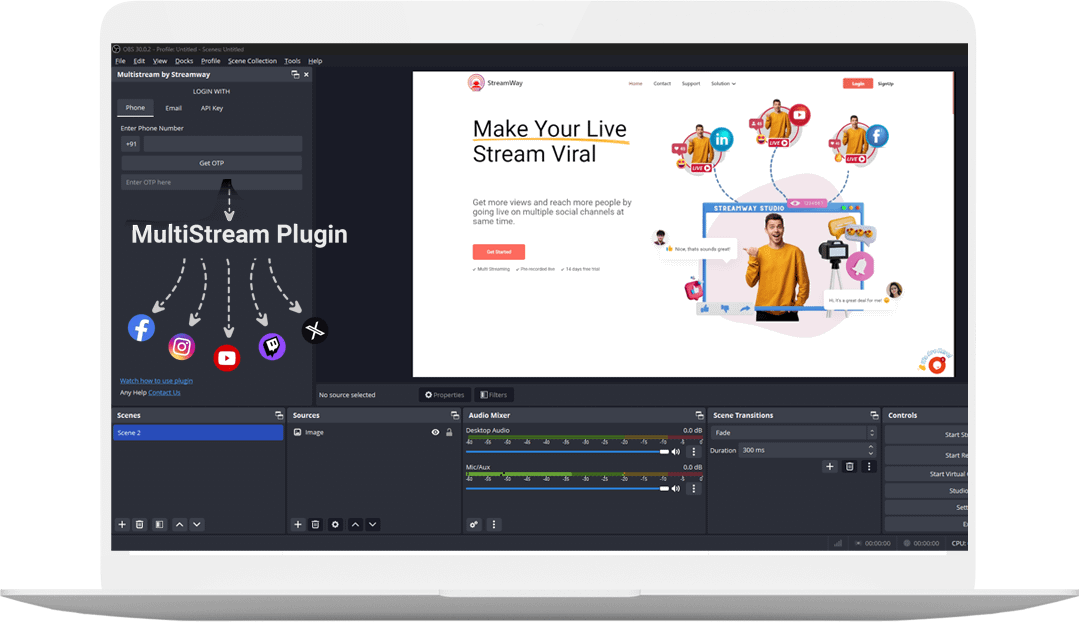The image size is (1079, 622).
Task: Pop out the Audio Mixer dock
Action: tap(699, 416)
